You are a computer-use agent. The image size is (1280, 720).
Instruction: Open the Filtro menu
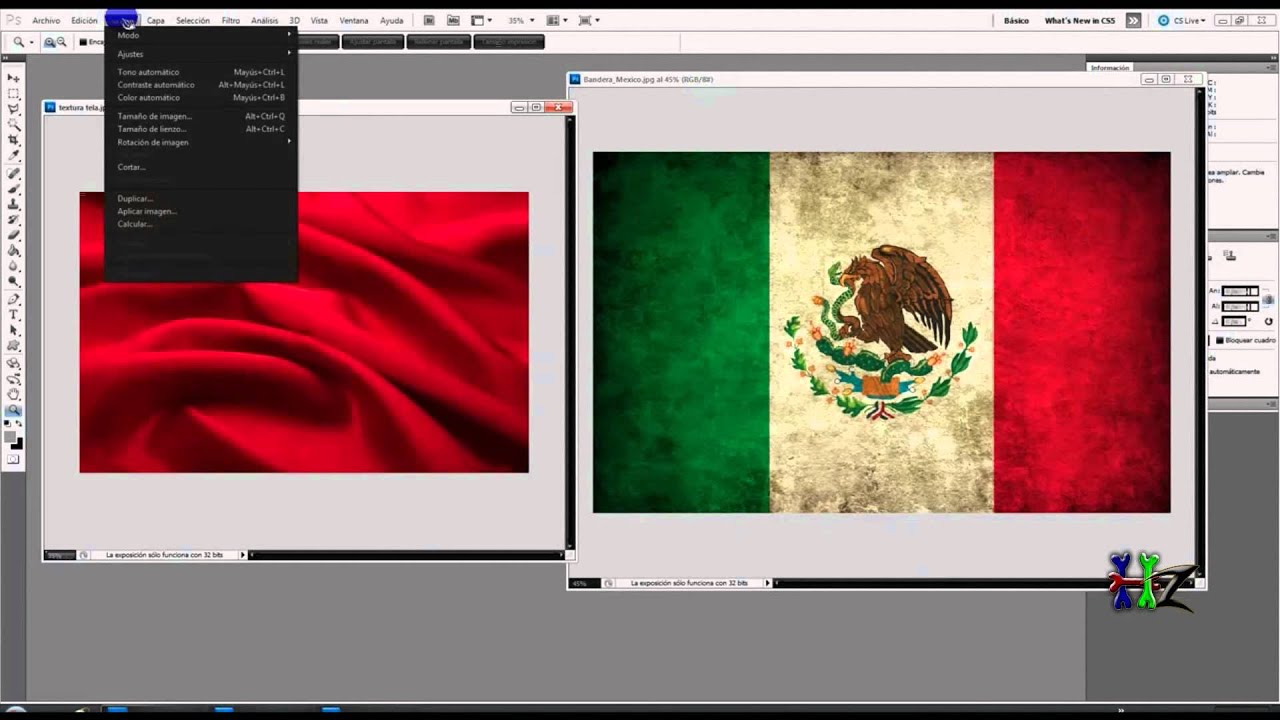pyautogui.click(x=231, y=20)
